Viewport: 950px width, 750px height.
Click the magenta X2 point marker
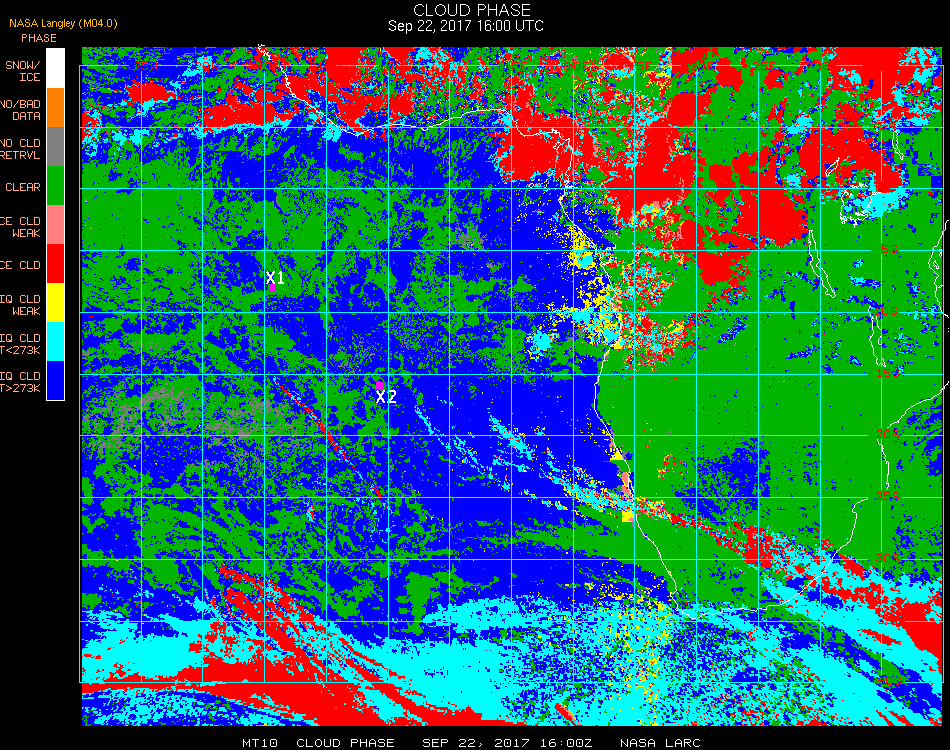(379, 385)
